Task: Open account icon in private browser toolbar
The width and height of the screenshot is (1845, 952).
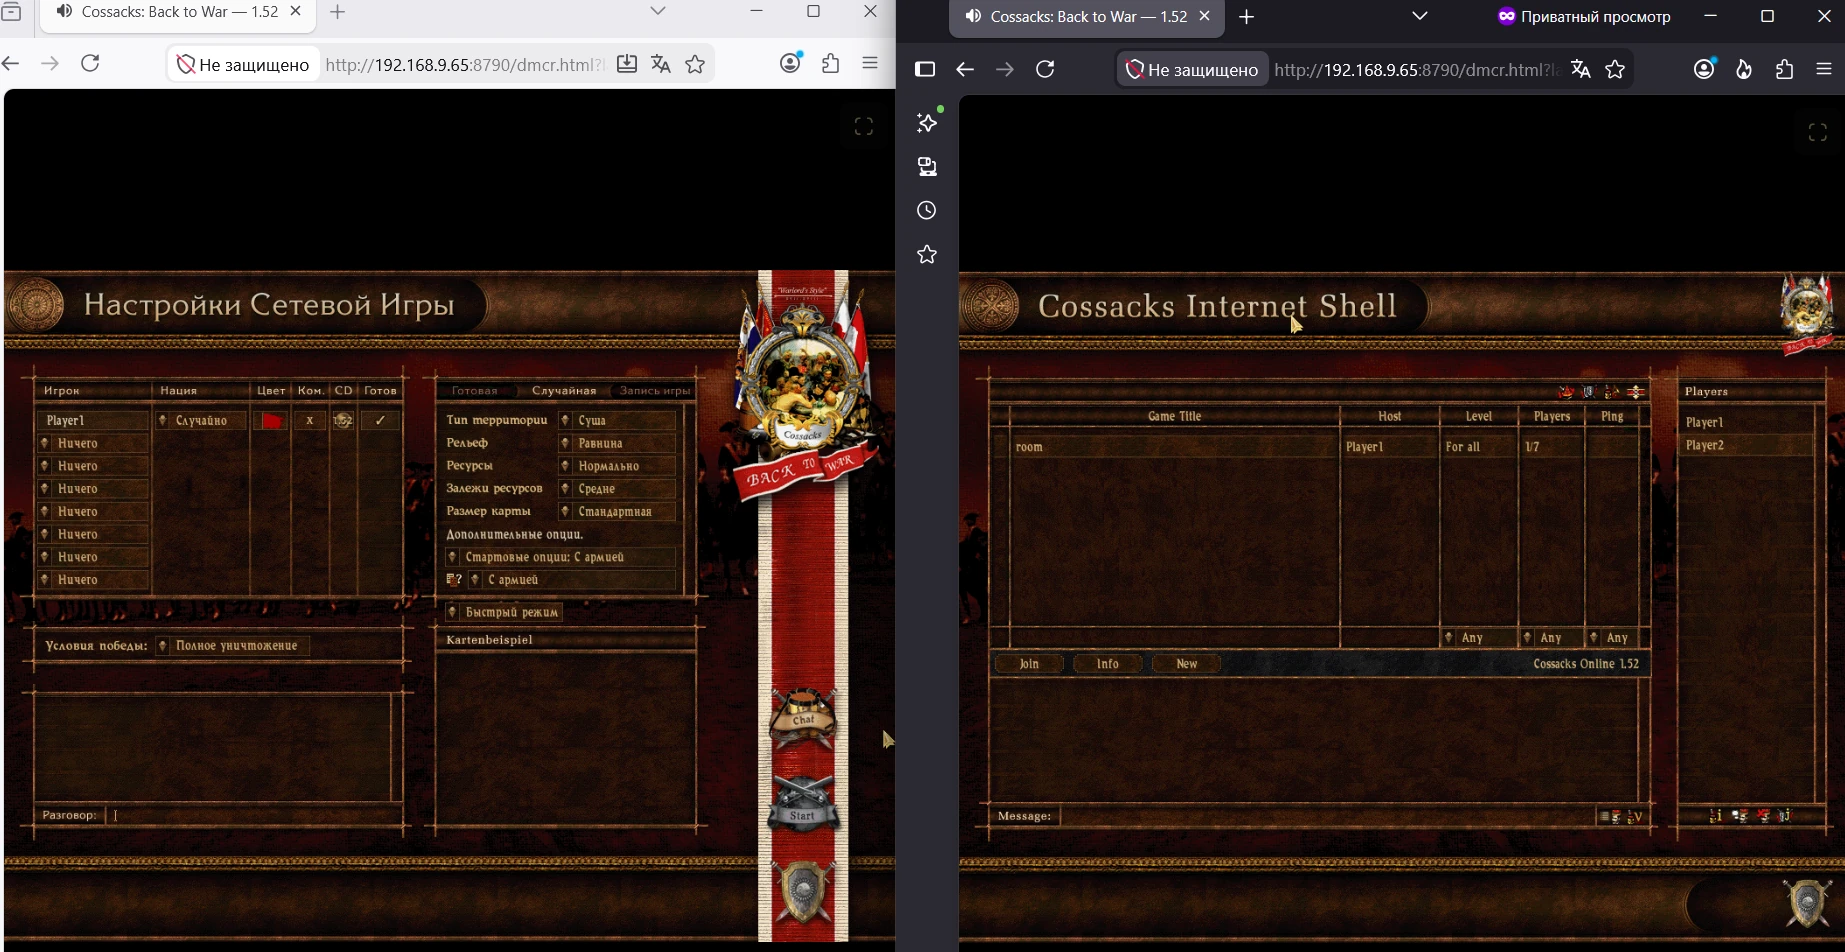Action: [1705, 68]
